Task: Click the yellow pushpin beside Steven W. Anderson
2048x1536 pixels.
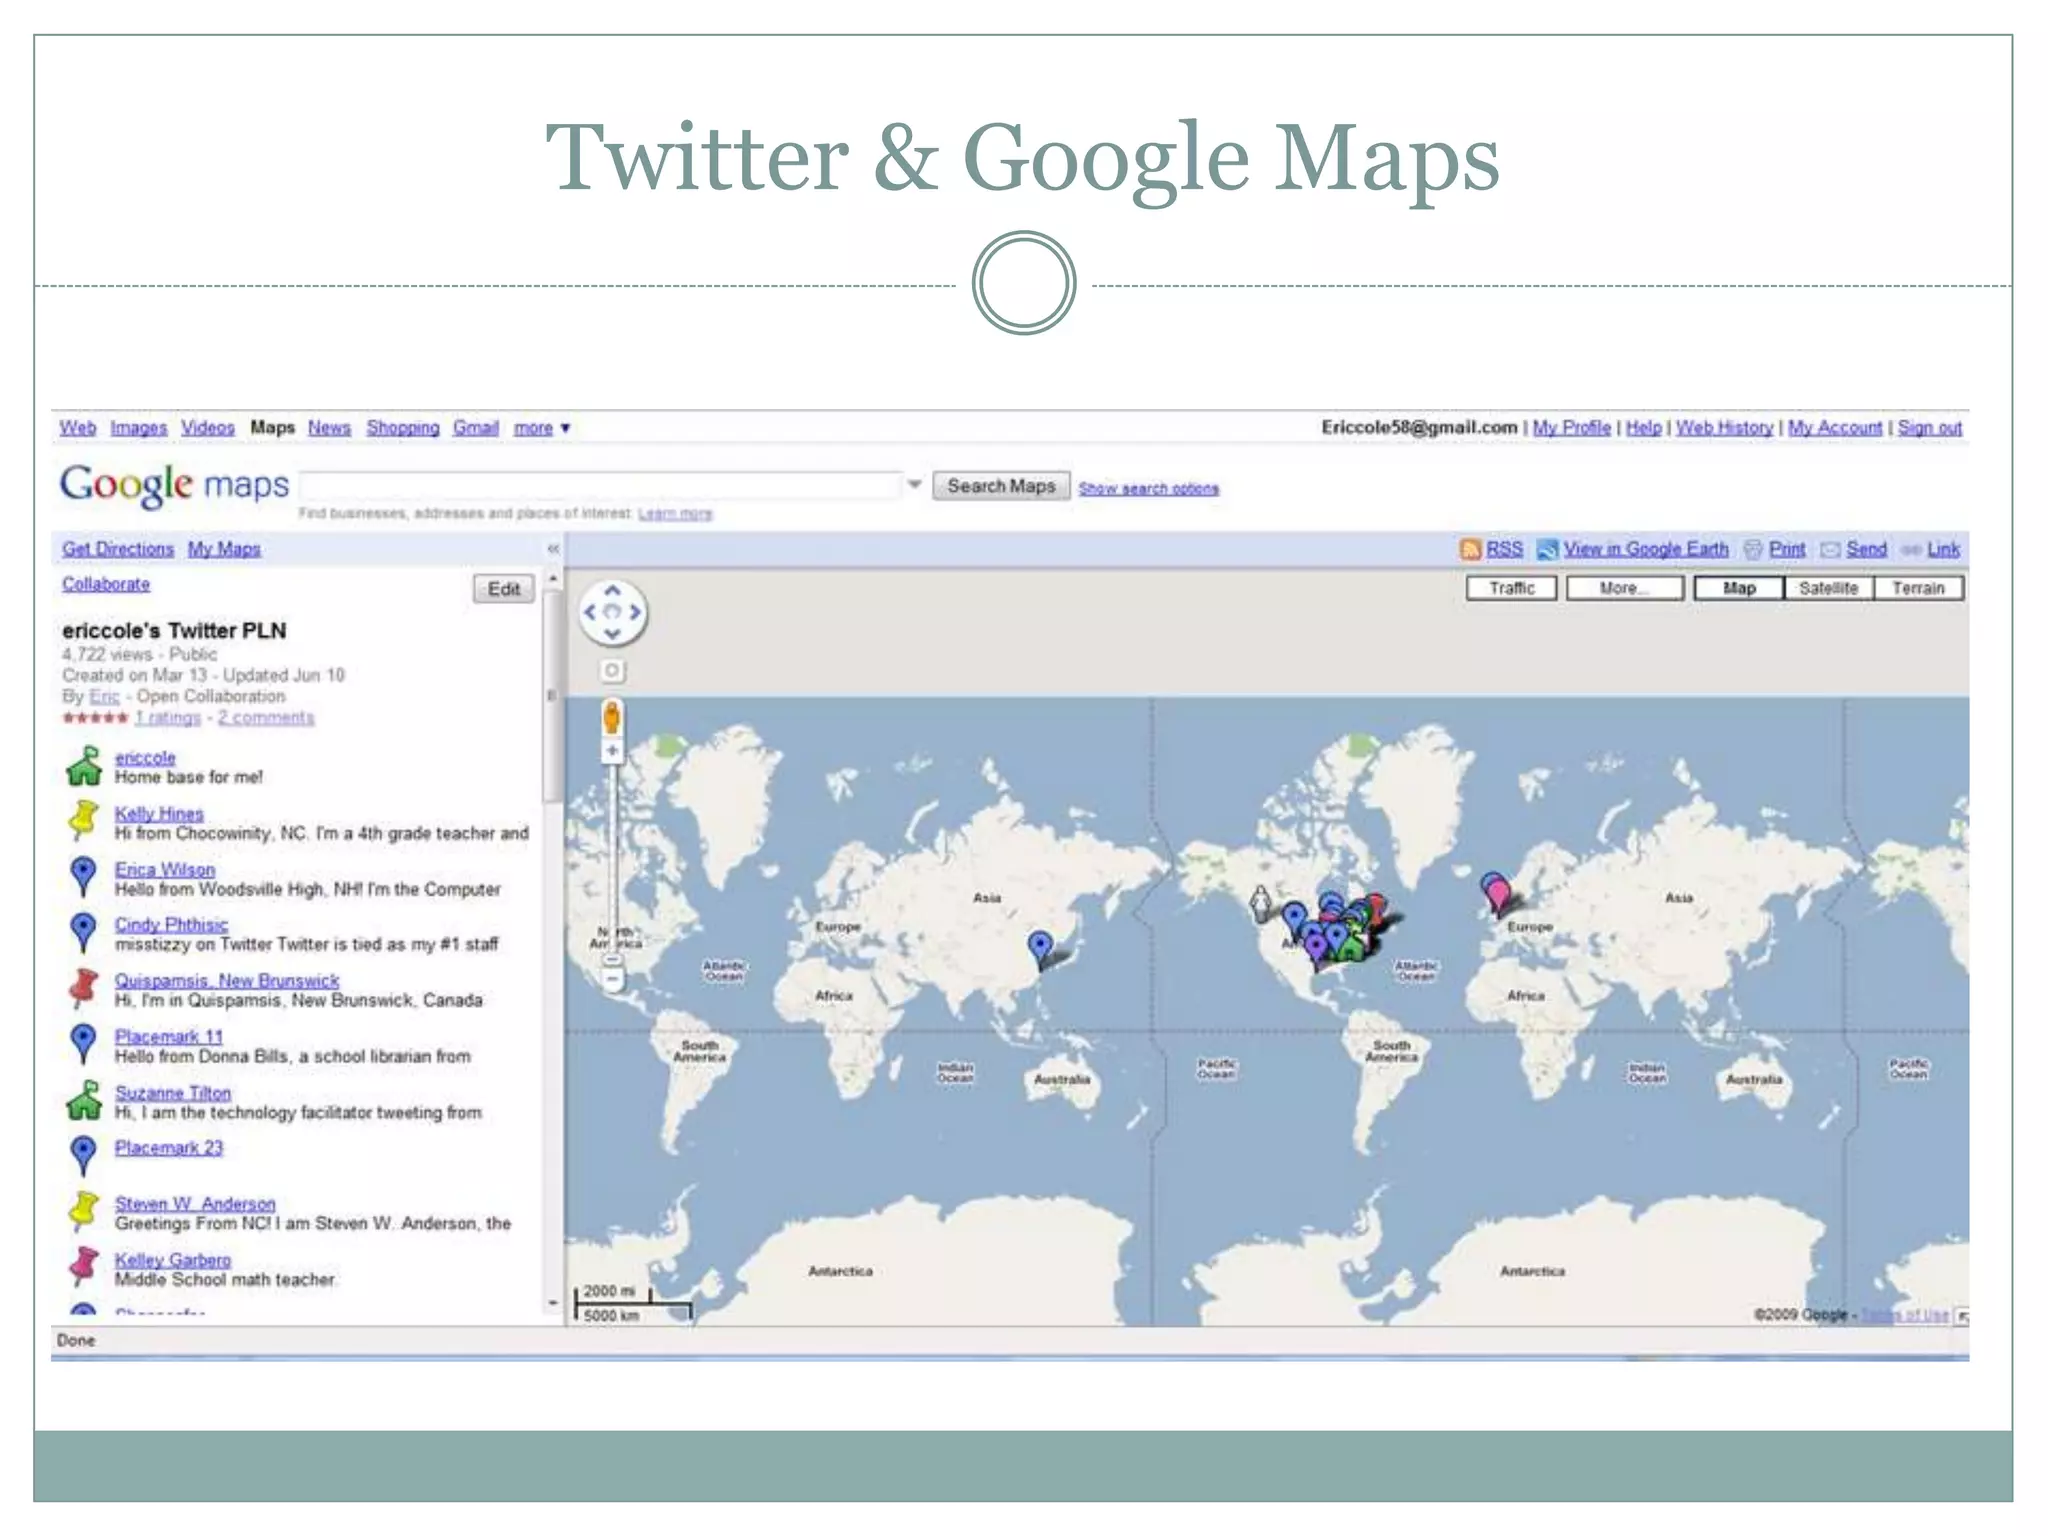Action: pyautogui.click(x=84, y=1211)
